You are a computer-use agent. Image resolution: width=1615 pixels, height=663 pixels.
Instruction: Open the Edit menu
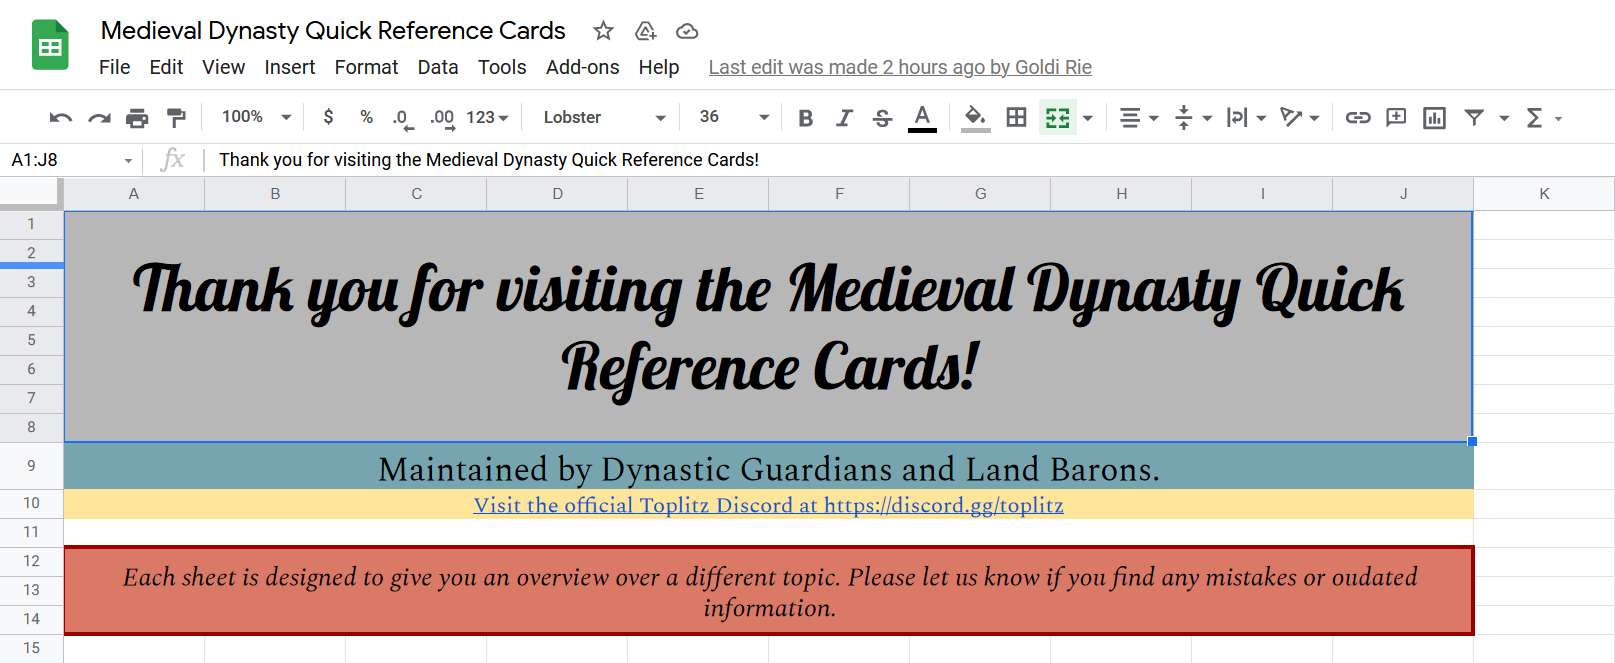click(x=166, y=67)
